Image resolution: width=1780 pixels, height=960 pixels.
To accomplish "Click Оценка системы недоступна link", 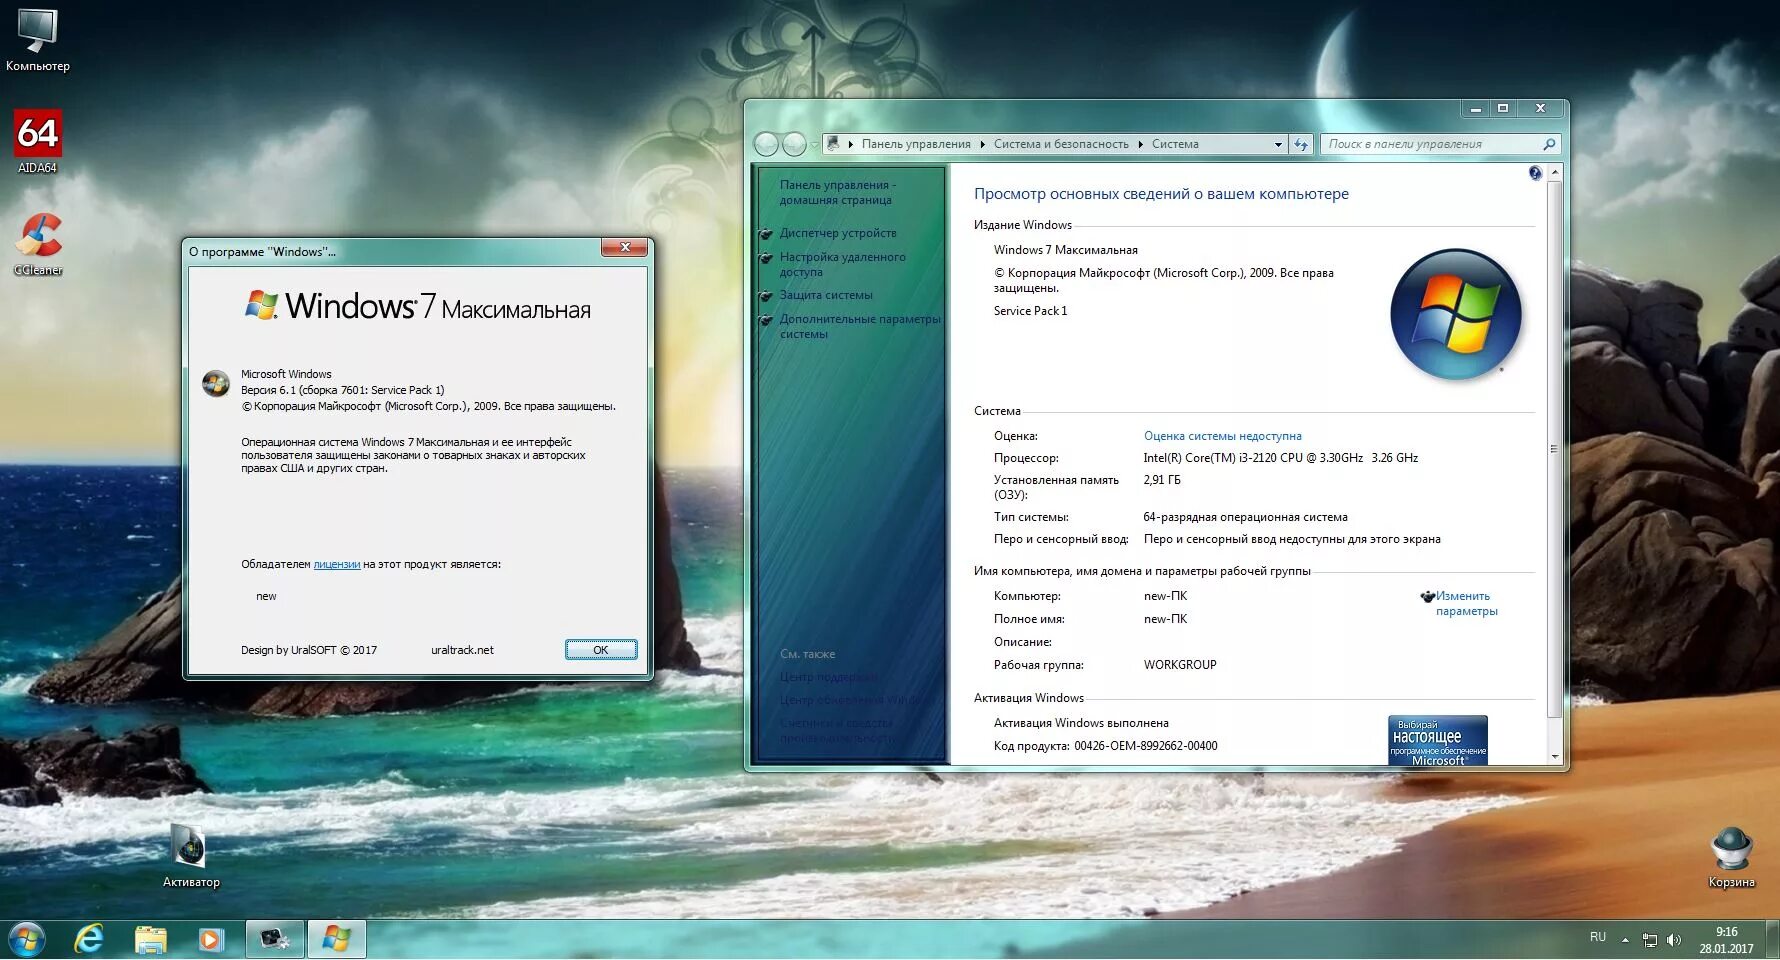I will (1222, 436).
